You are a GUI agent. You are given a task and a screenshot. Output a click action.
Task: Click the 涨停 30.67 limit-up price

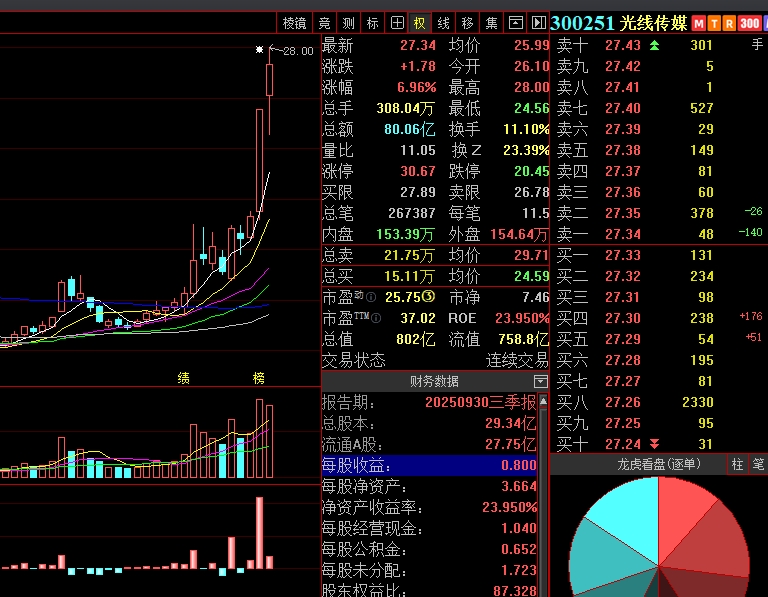pyautogui.click(x=418, y=171)
